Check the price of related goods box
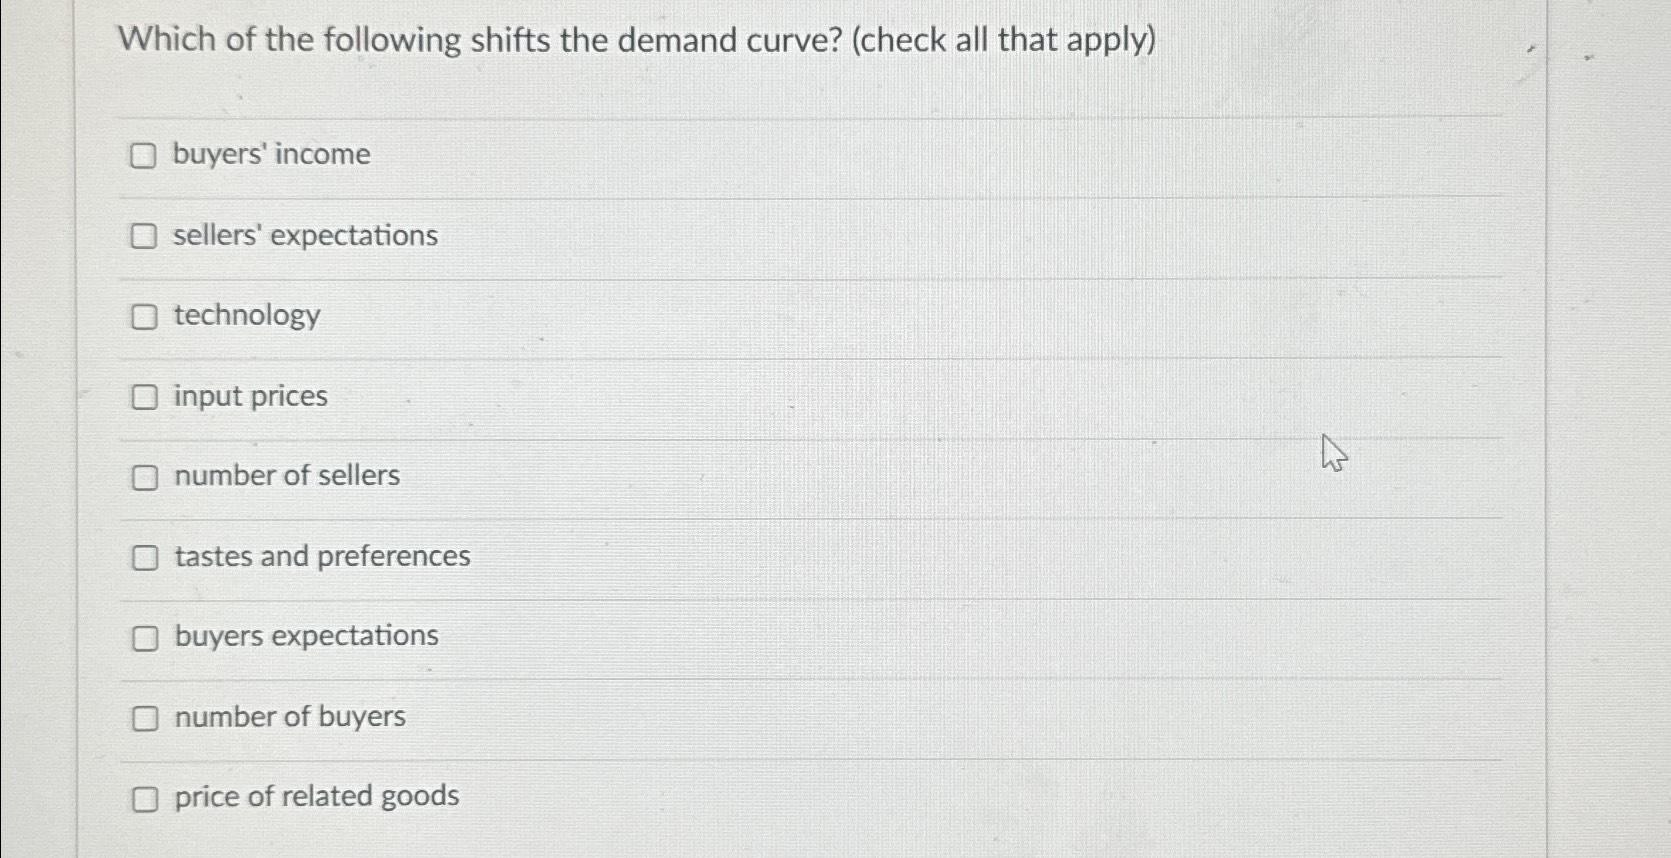 point(145,798)
